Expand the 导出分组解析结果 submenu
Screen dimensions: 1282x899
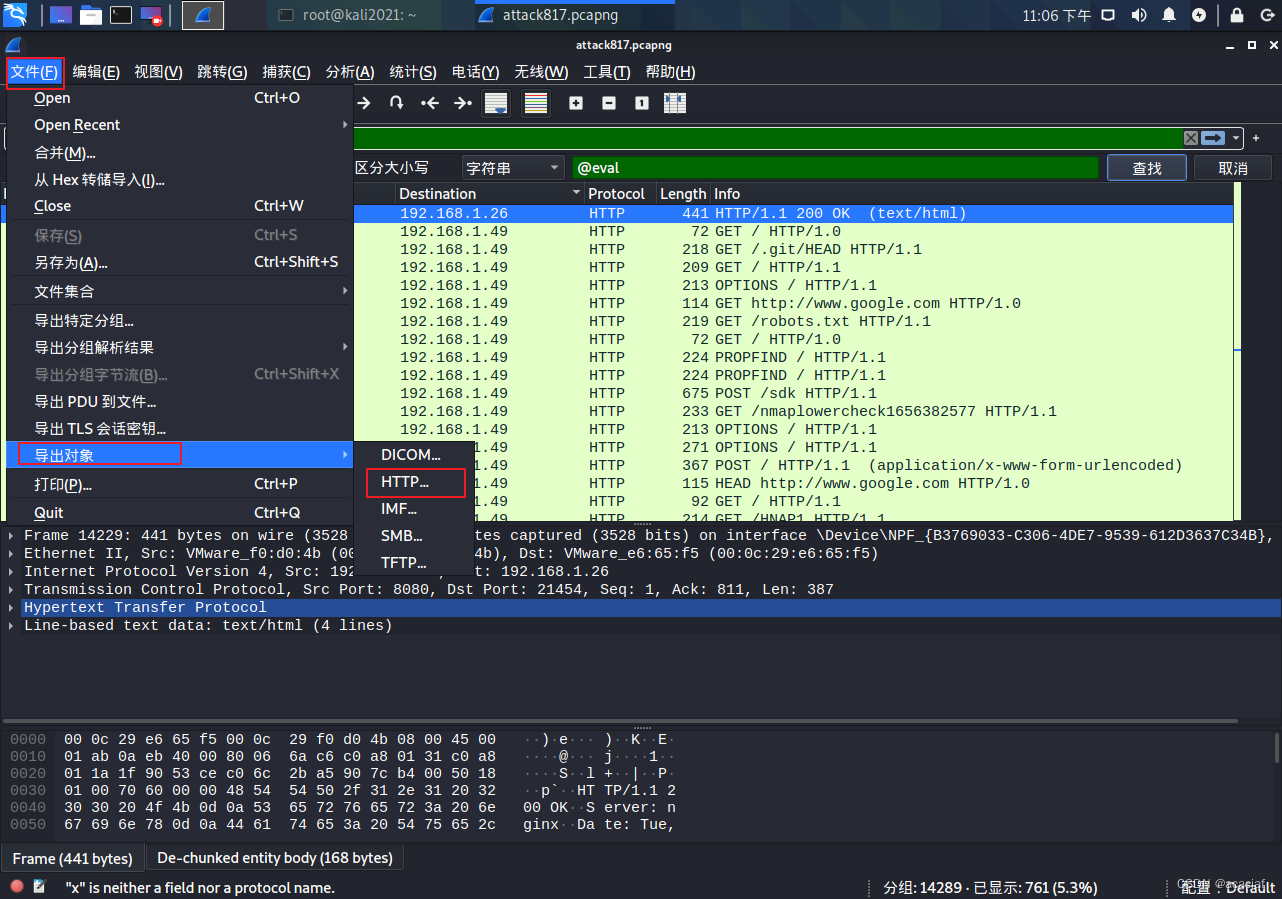pos(180,347)
